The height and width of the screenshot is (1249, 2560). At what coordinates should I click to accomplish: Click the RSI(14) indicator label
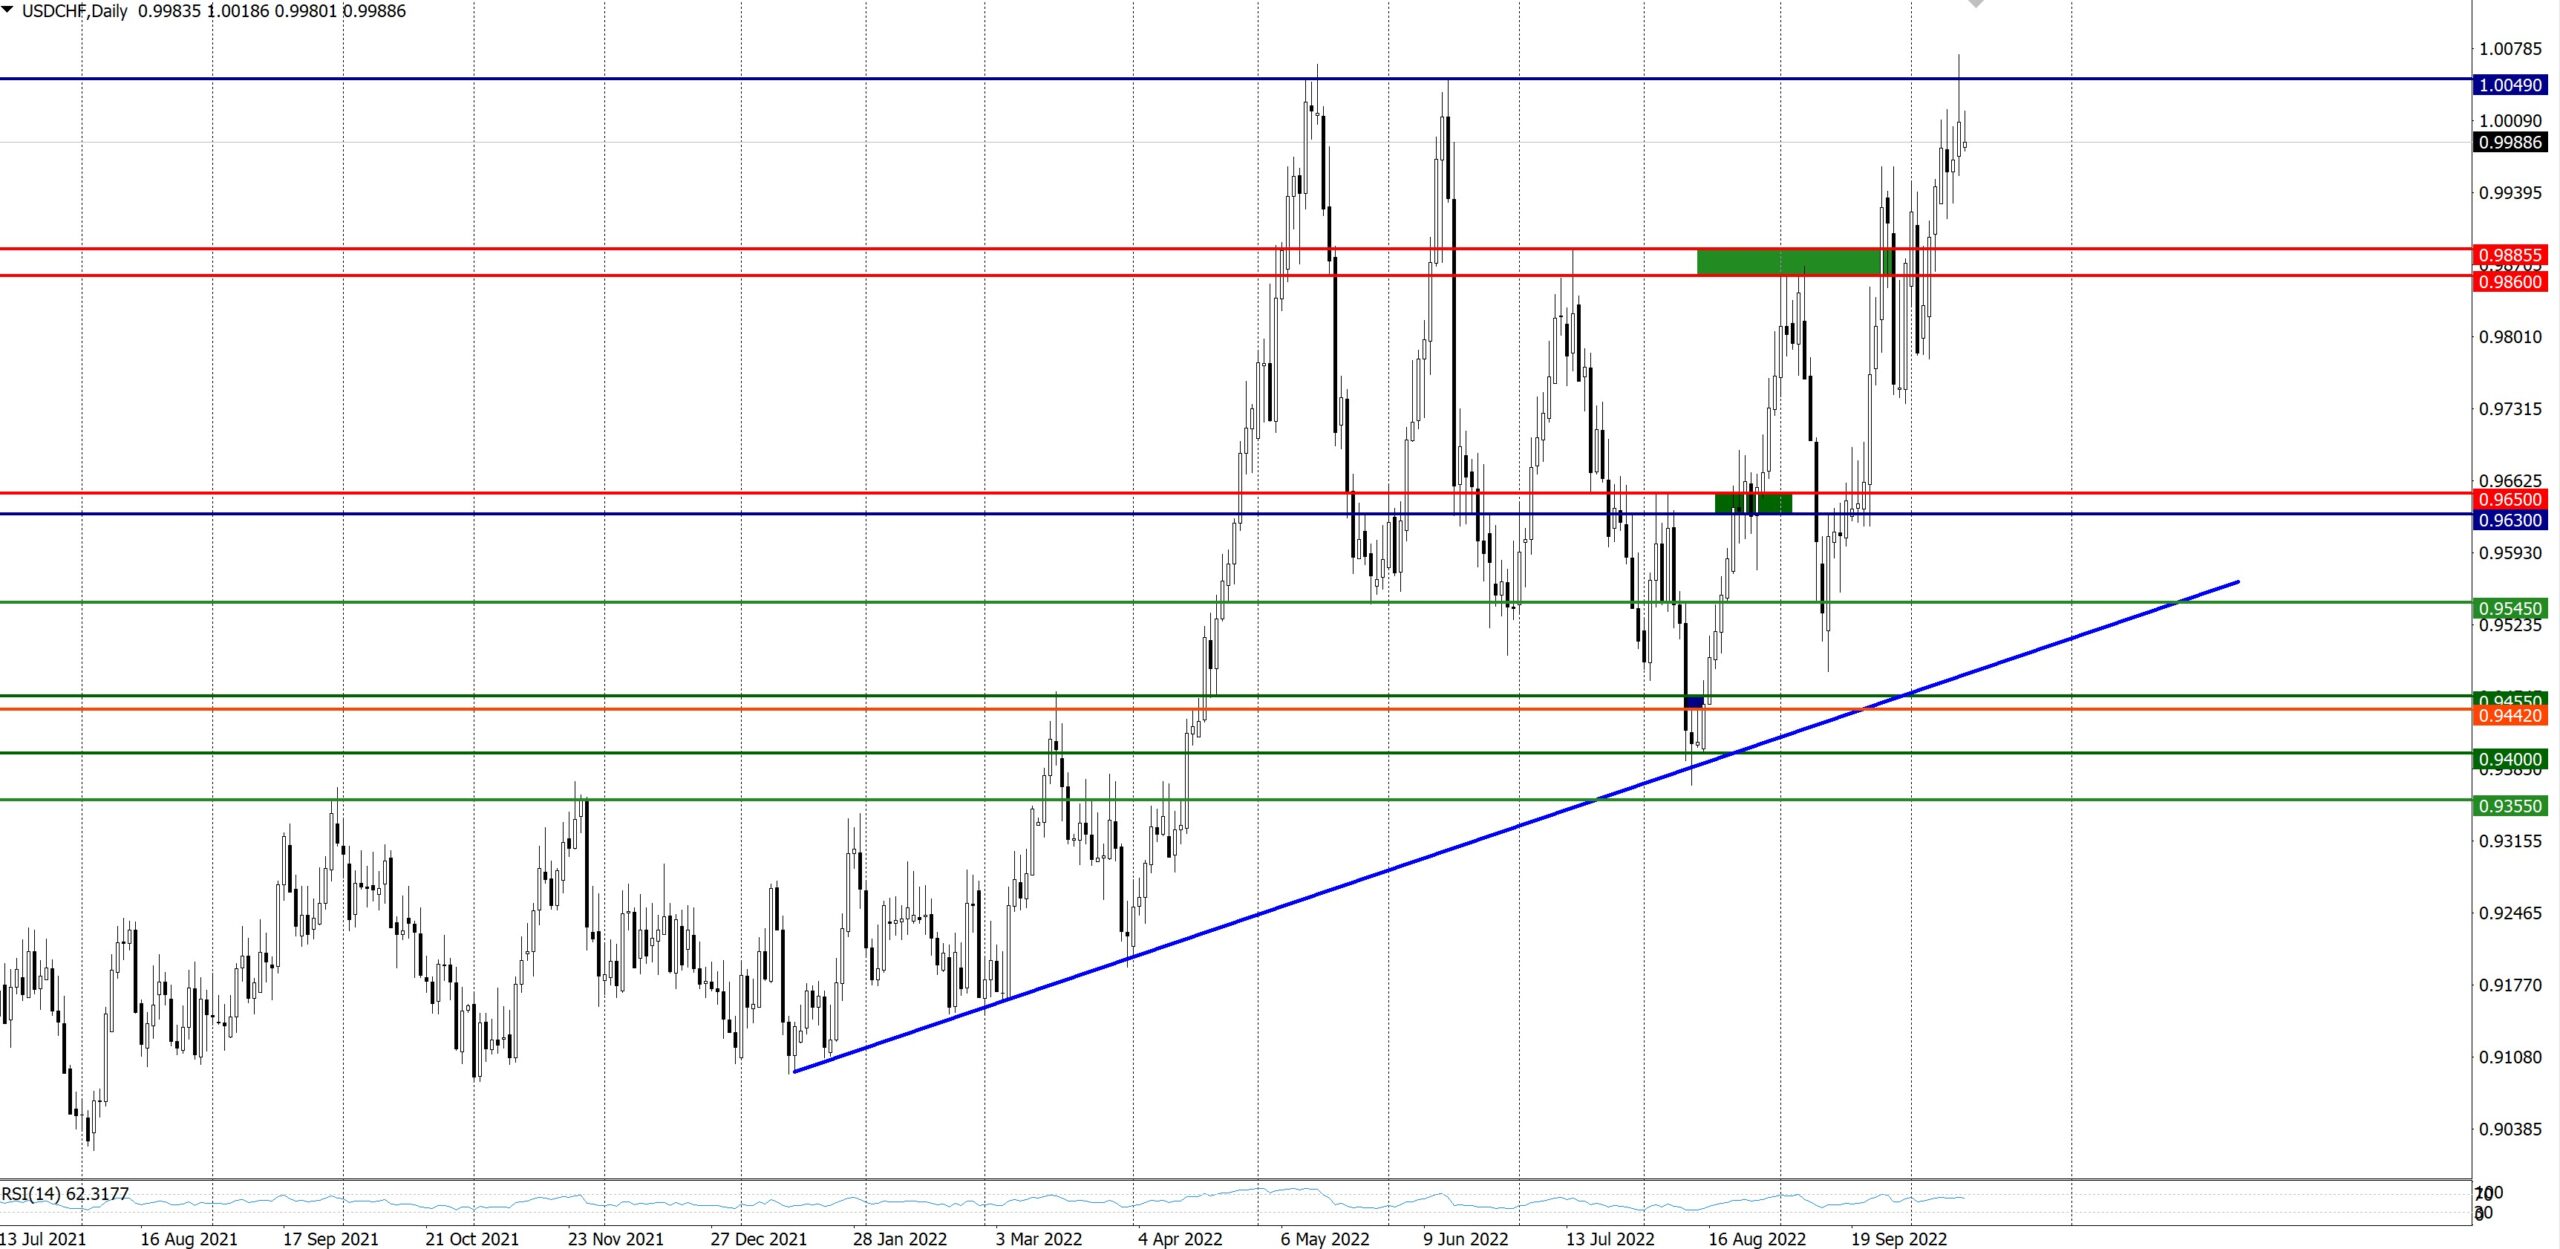click(65, 1194)
